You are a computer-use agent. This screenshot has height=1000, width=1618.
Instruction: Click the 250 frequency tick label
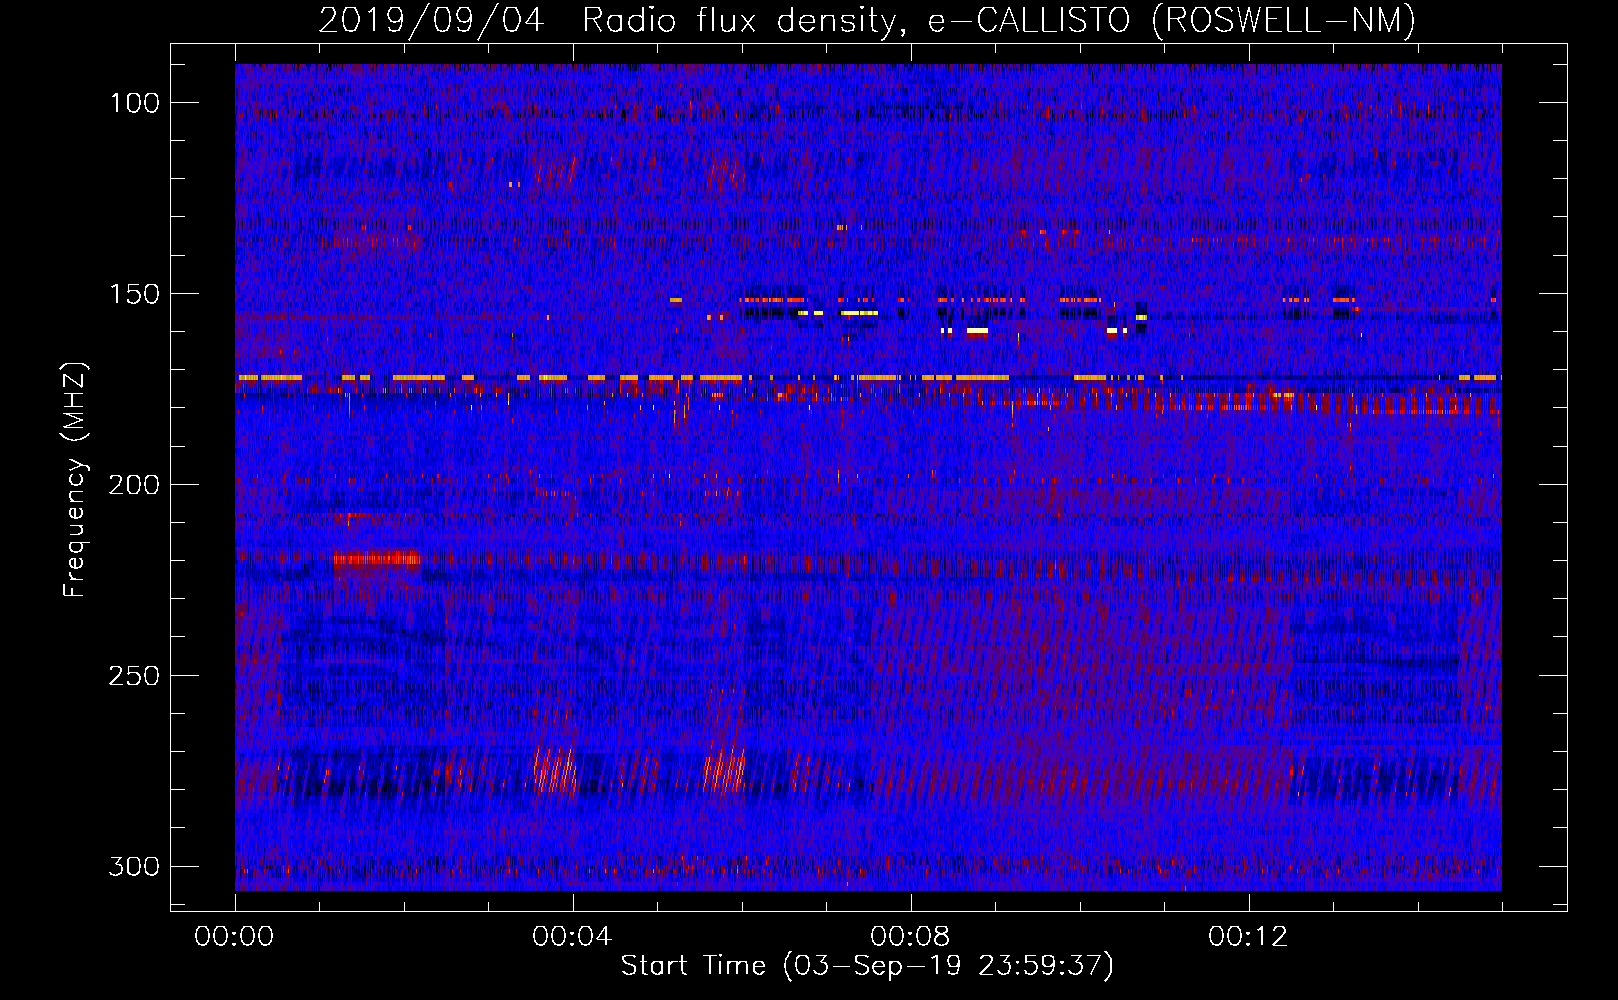click(x=134, y=676)
